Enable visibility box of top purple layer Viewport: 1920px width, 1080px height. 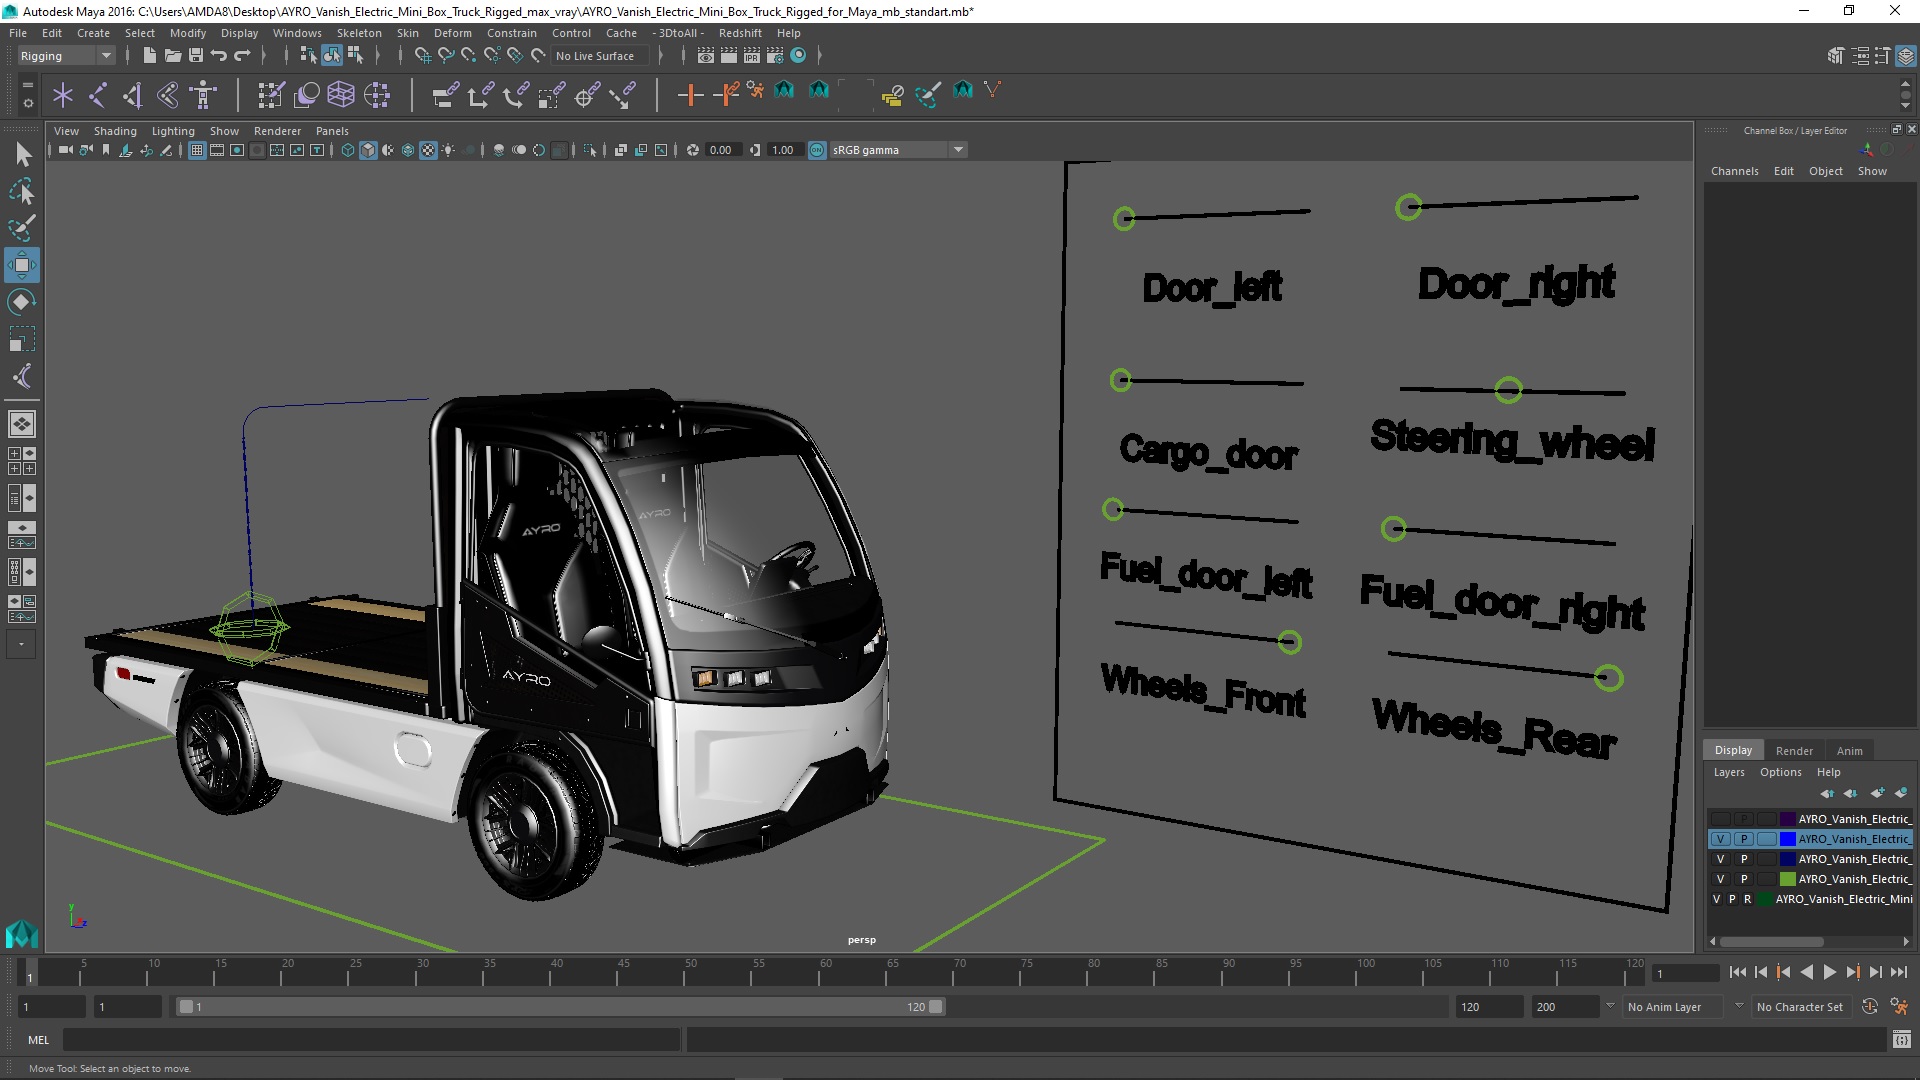[x=1720, y=819]
